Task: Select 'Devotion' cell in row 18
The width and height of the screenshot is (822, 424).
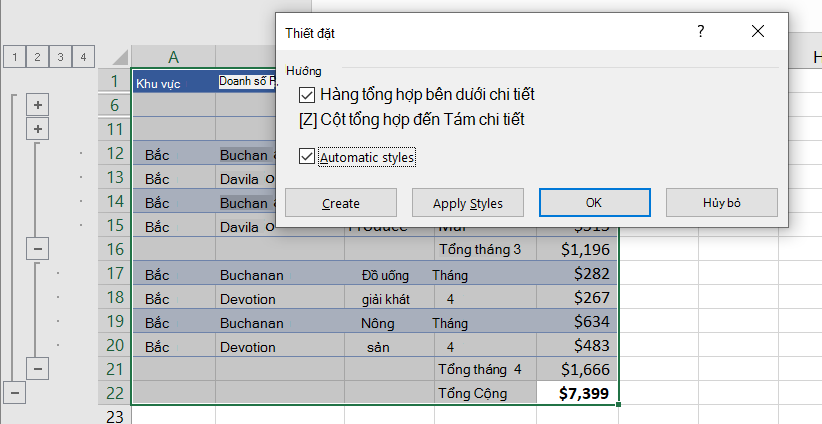Action: 280,297
